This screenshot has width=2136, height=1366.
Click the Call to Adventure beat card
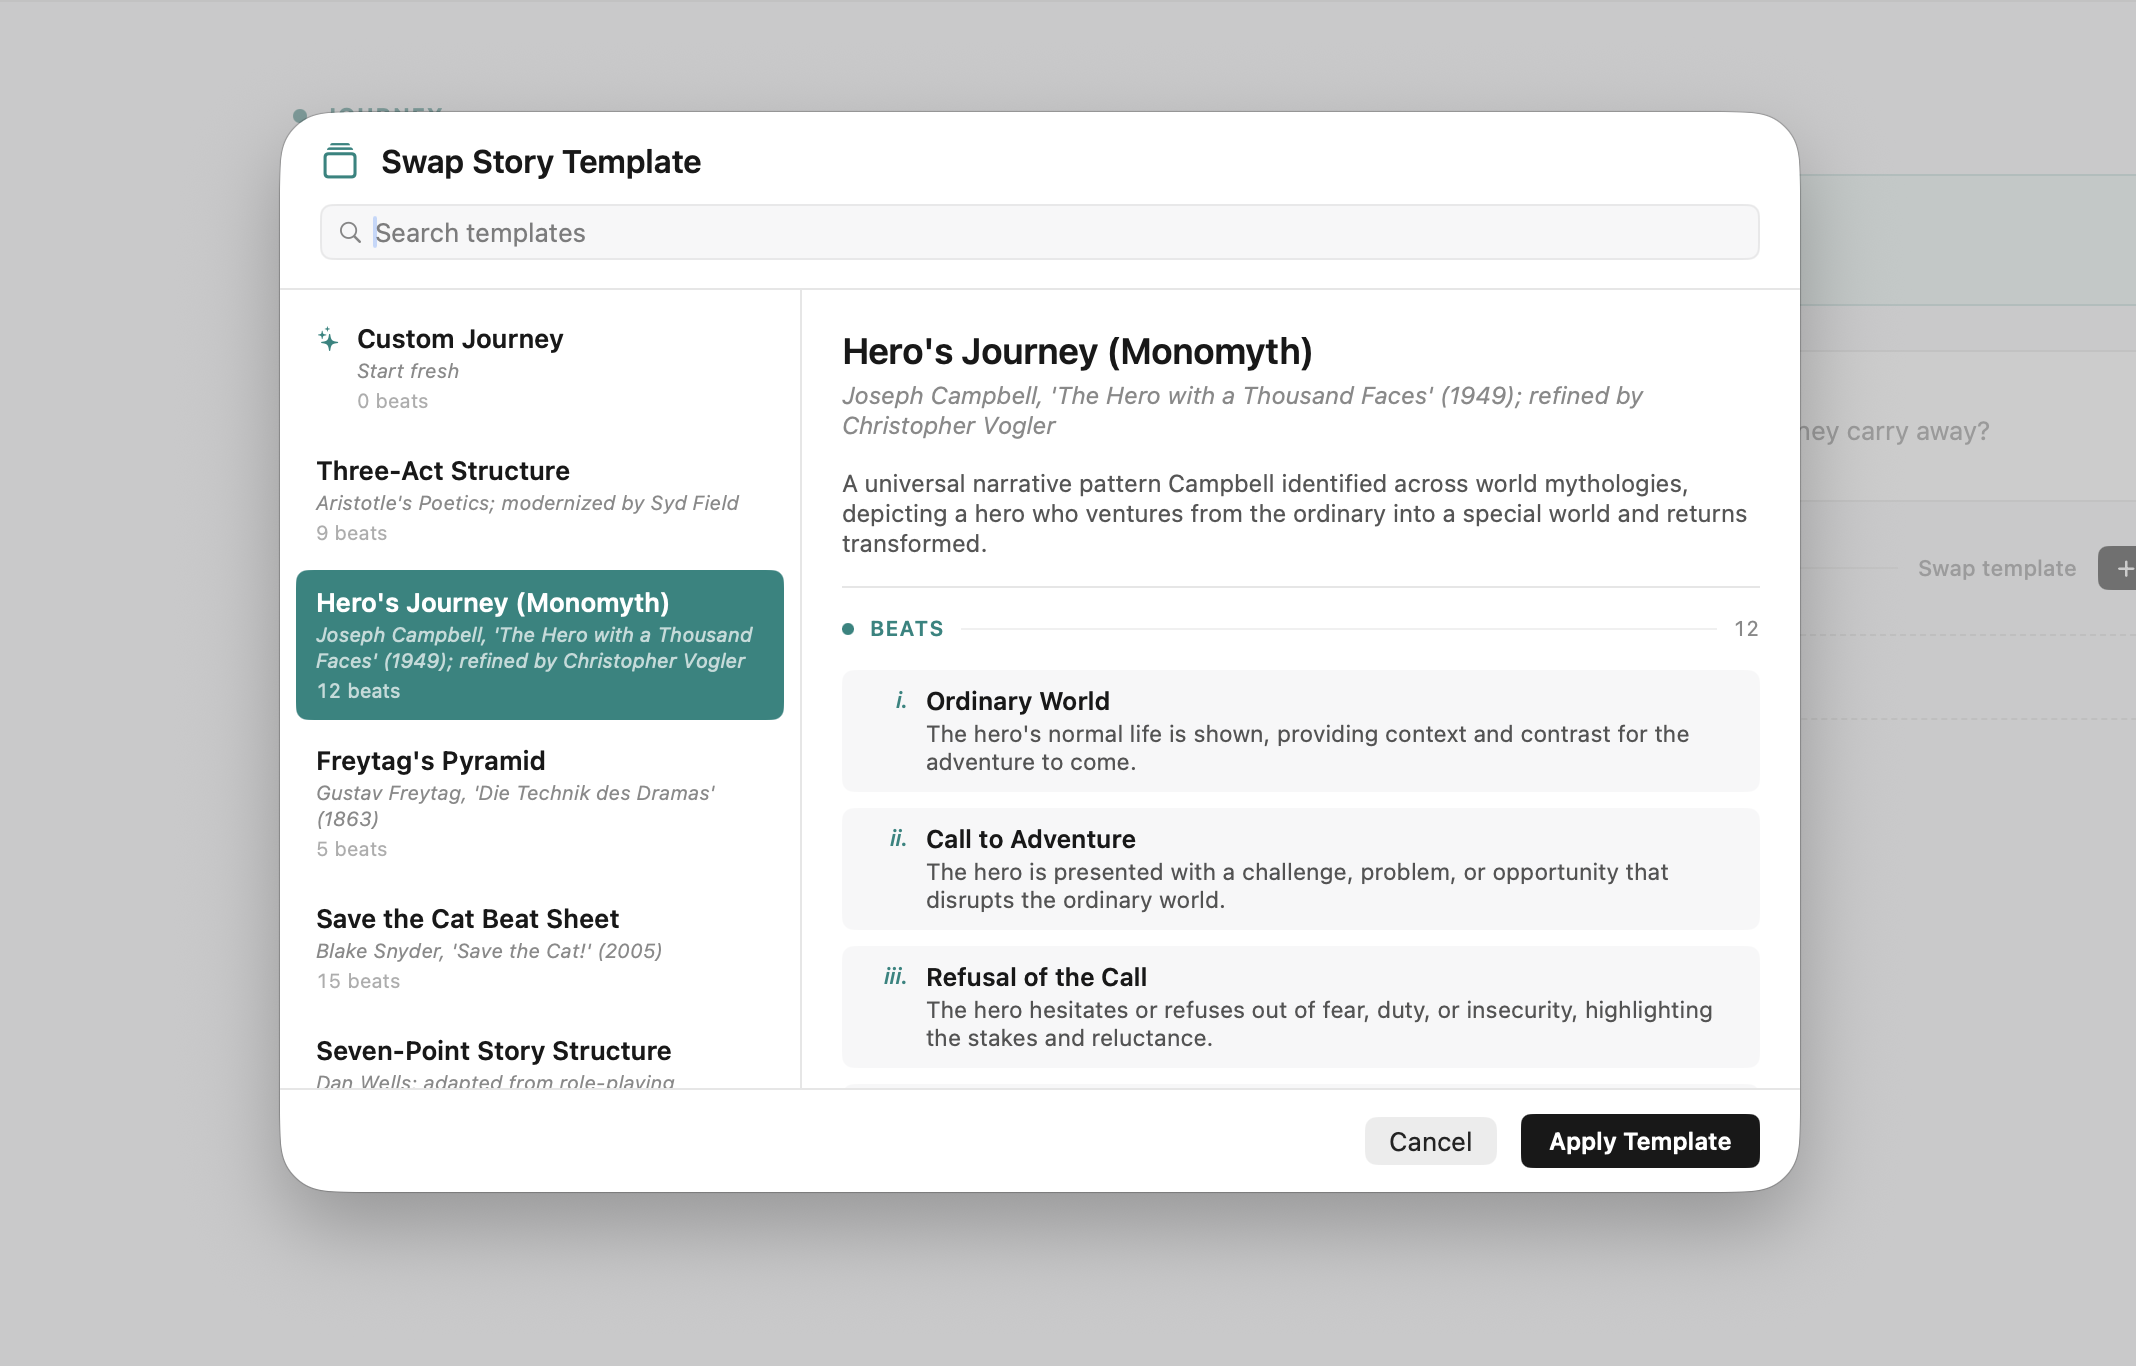click(x=1300, y=869)
